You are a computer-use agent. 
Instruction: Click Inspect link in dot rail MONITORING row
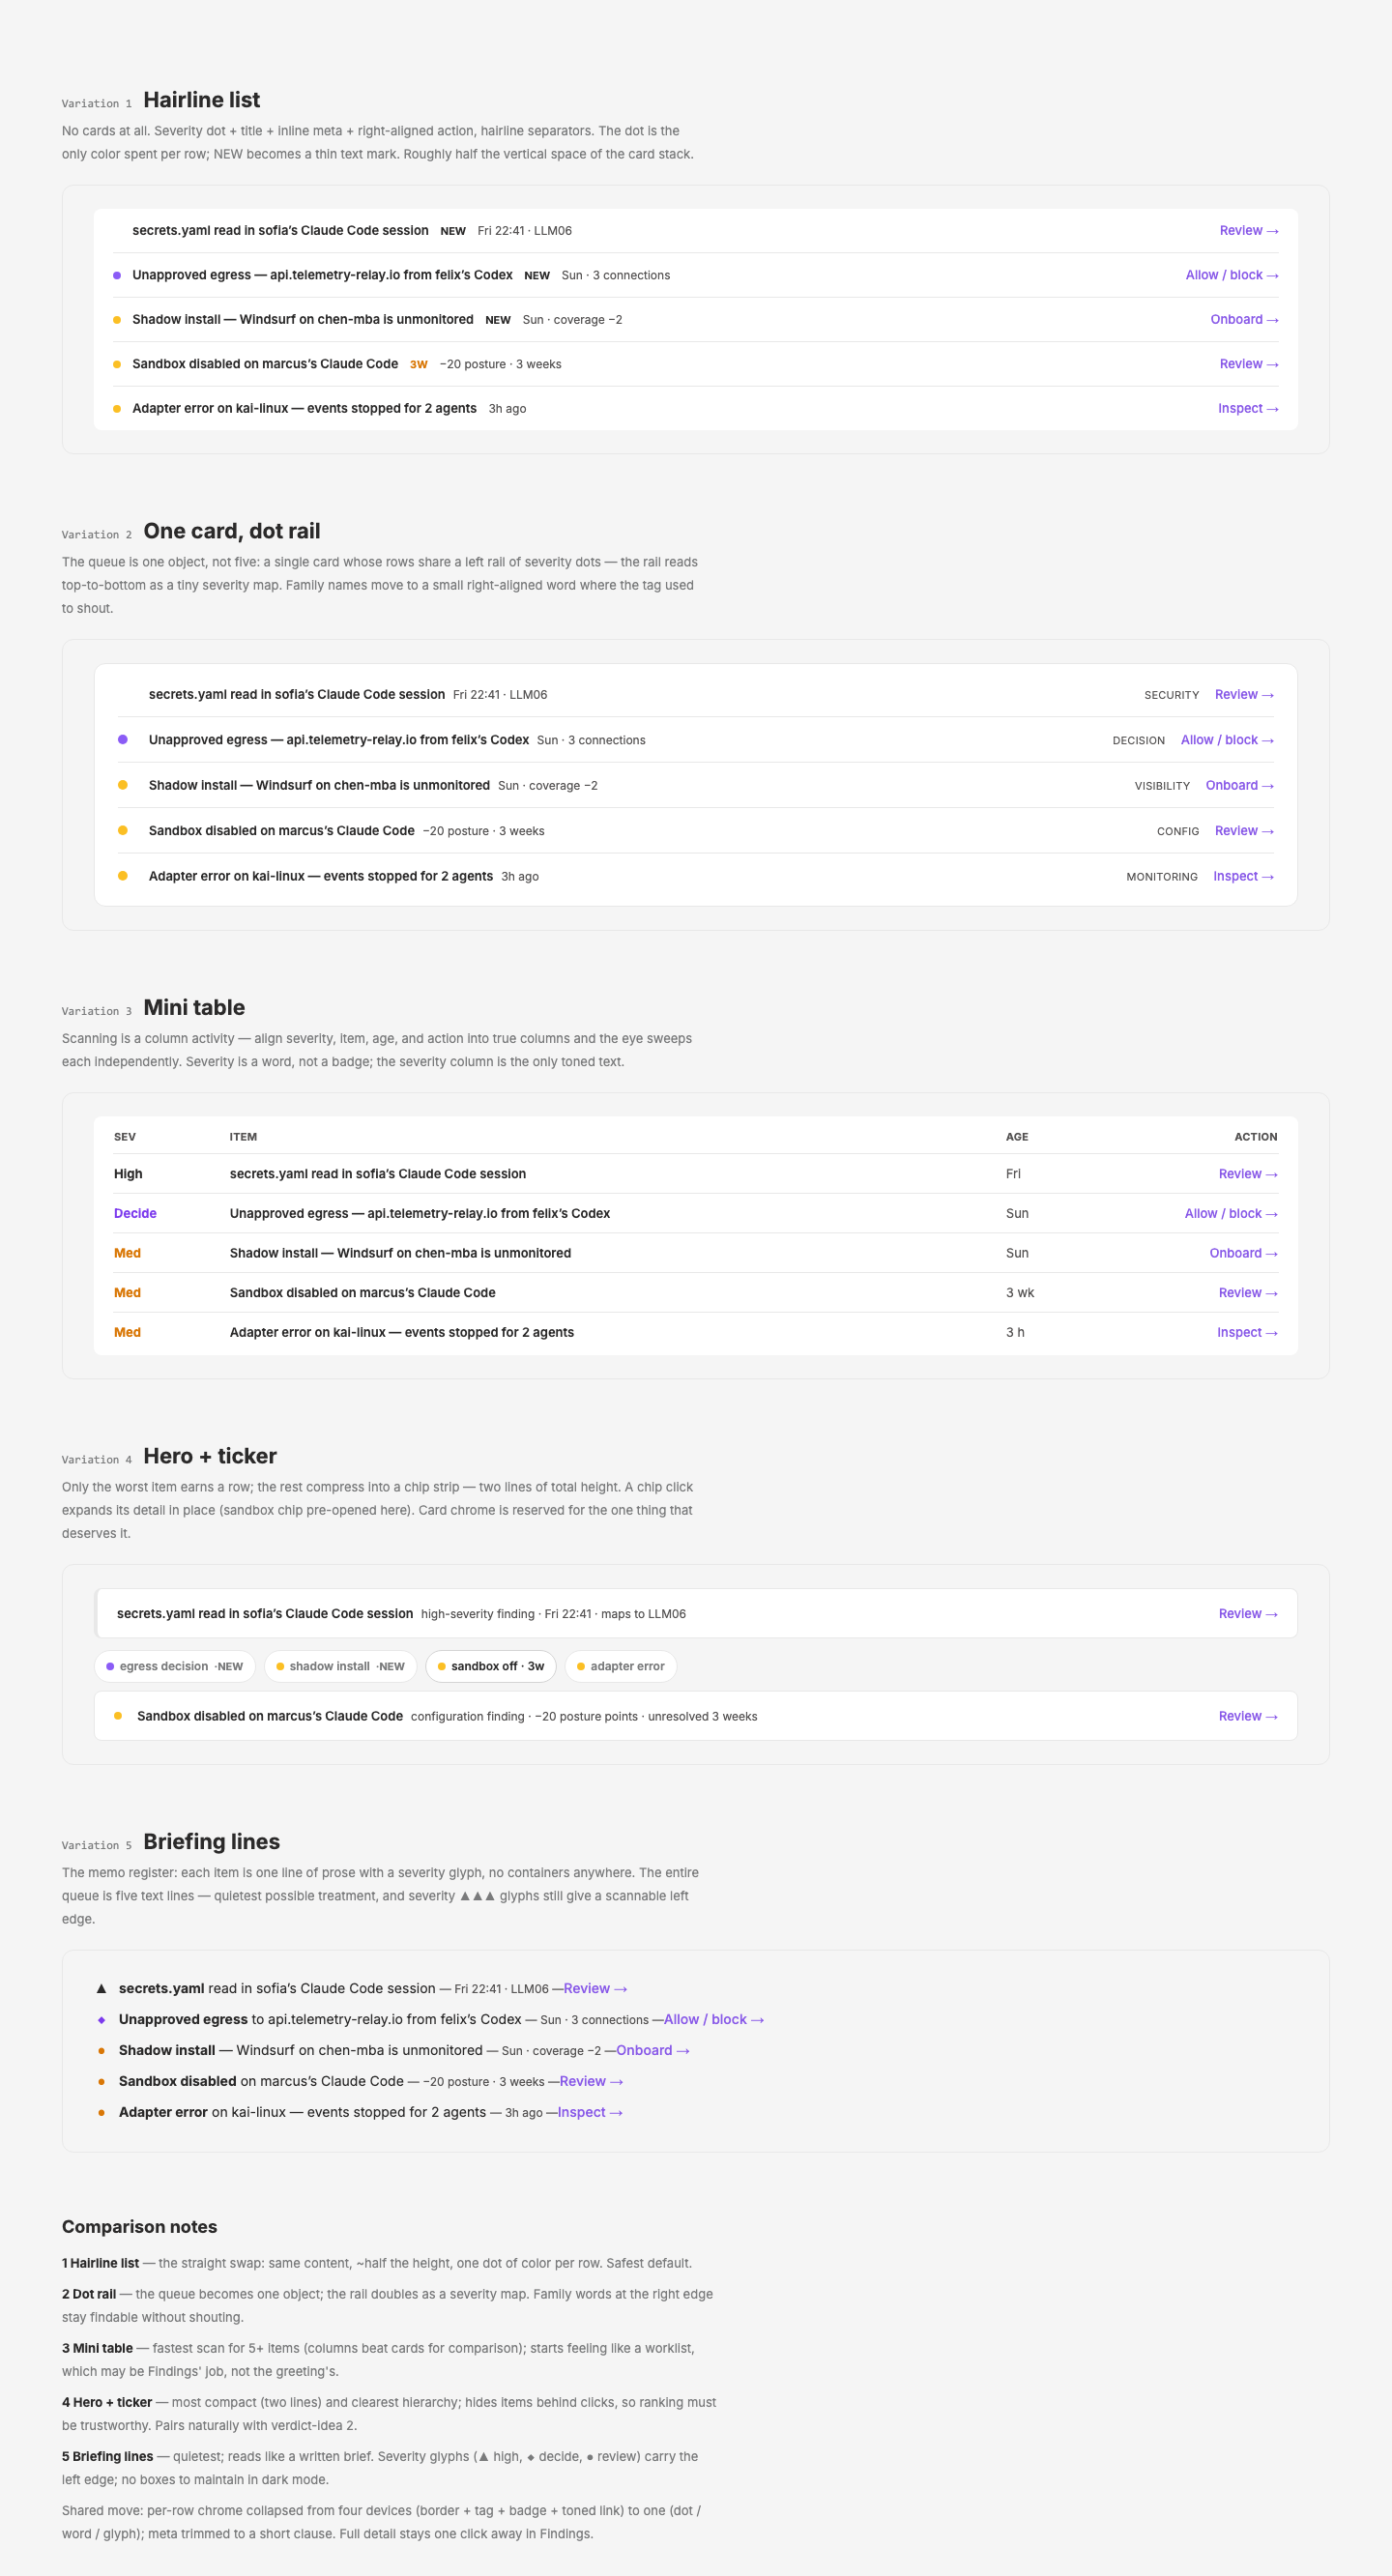(1243, 876)
